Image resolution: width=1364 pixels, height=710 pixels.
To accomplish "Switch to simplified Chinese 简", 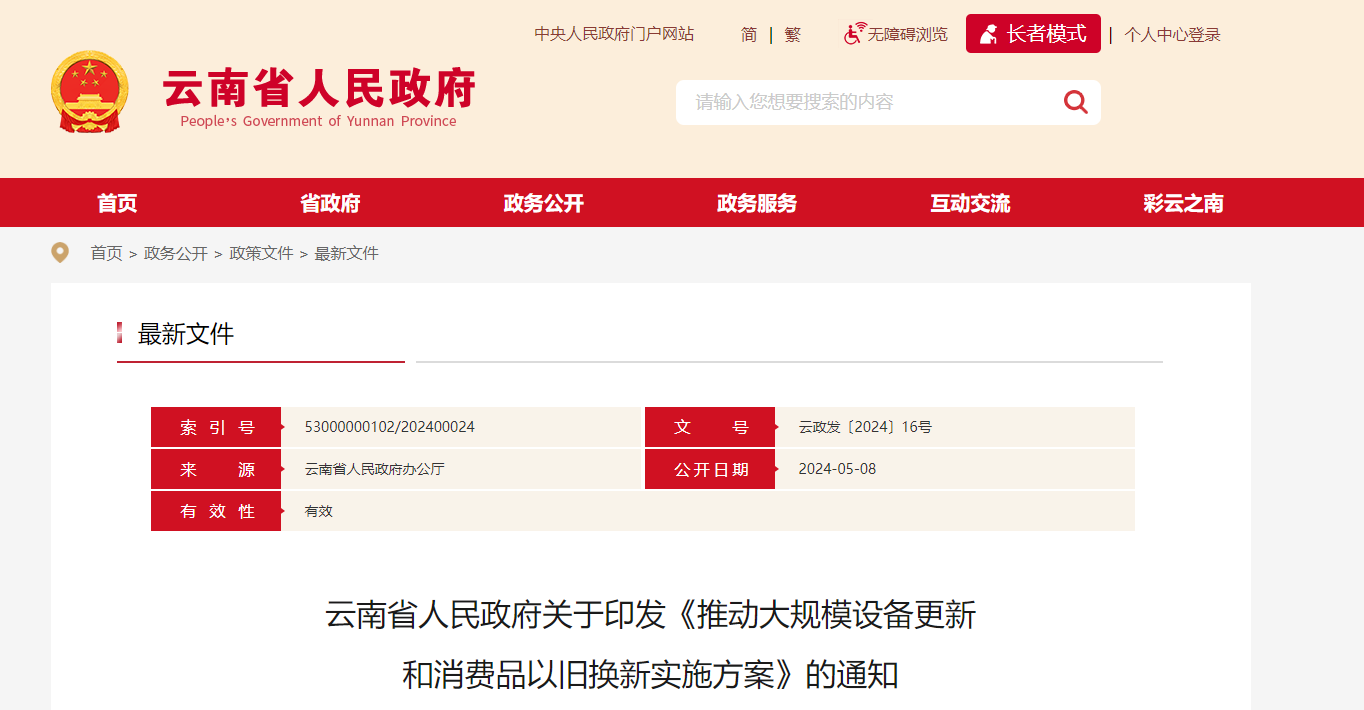I will pyautogui.click(x=749, y=35).
